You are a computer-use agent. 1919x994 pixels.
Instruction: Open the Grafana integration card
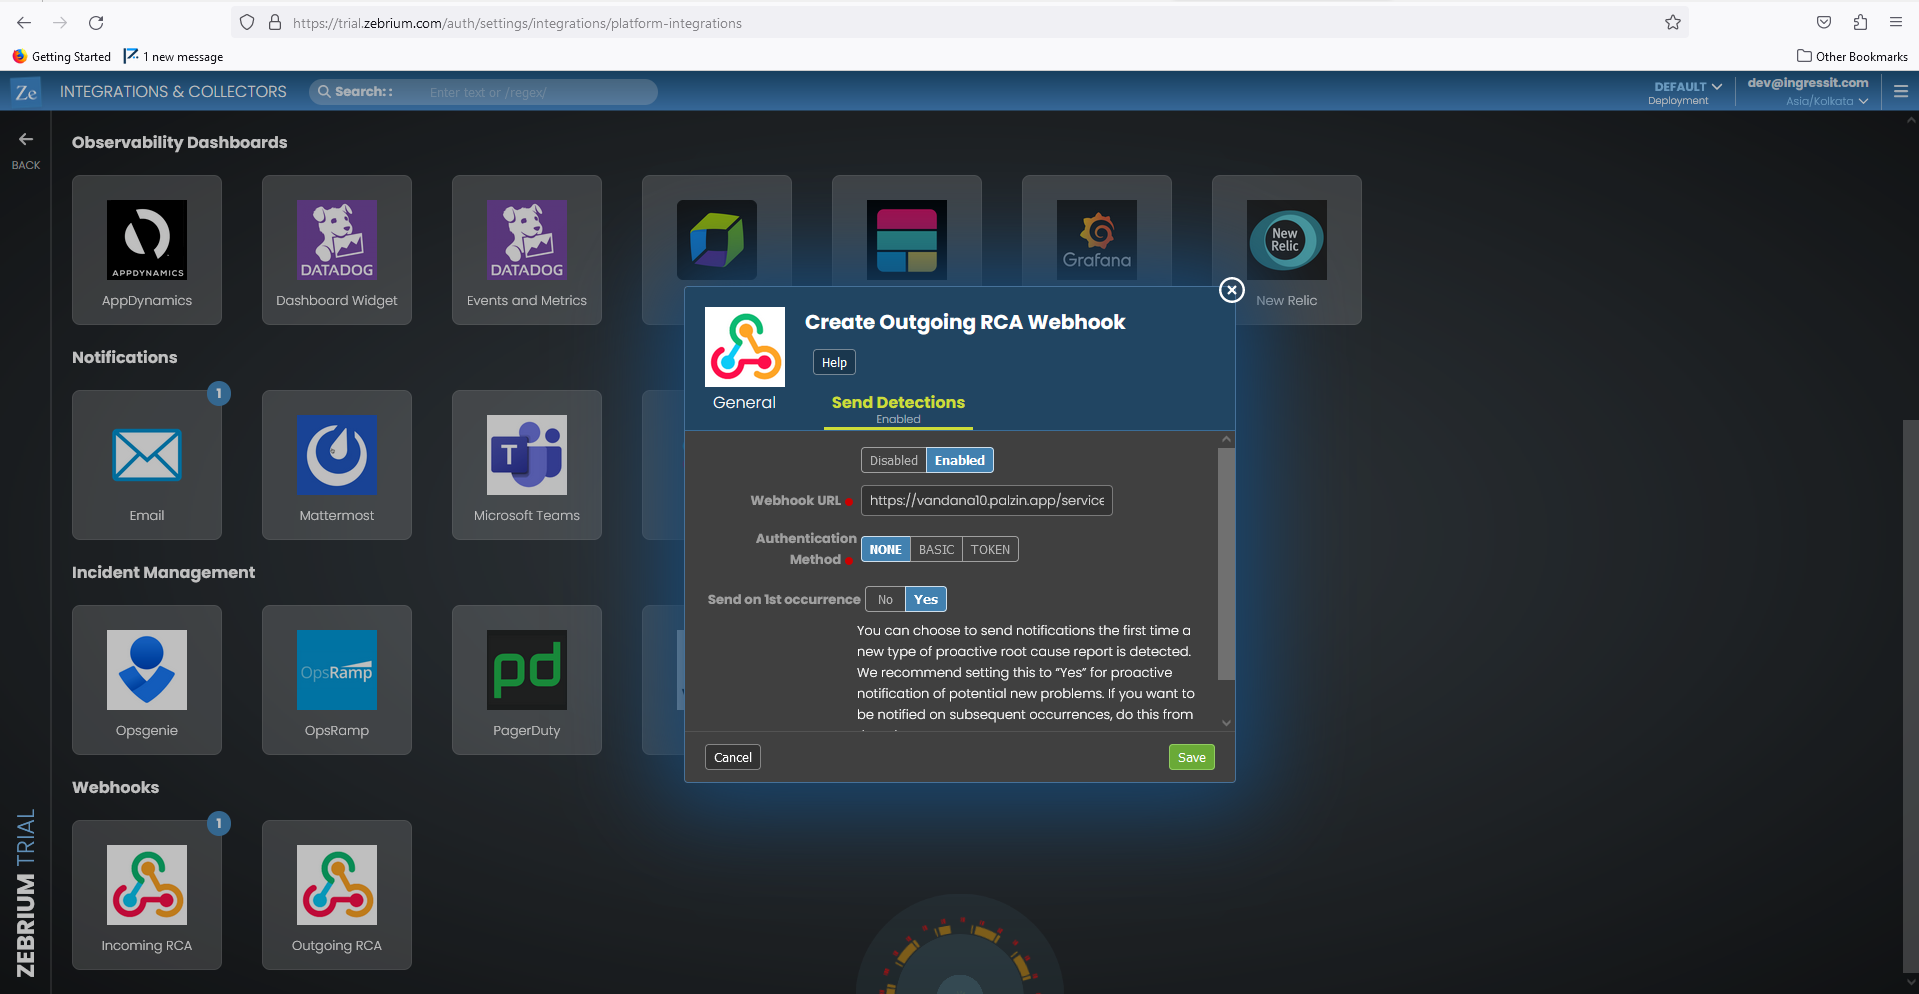[1097, 232]
